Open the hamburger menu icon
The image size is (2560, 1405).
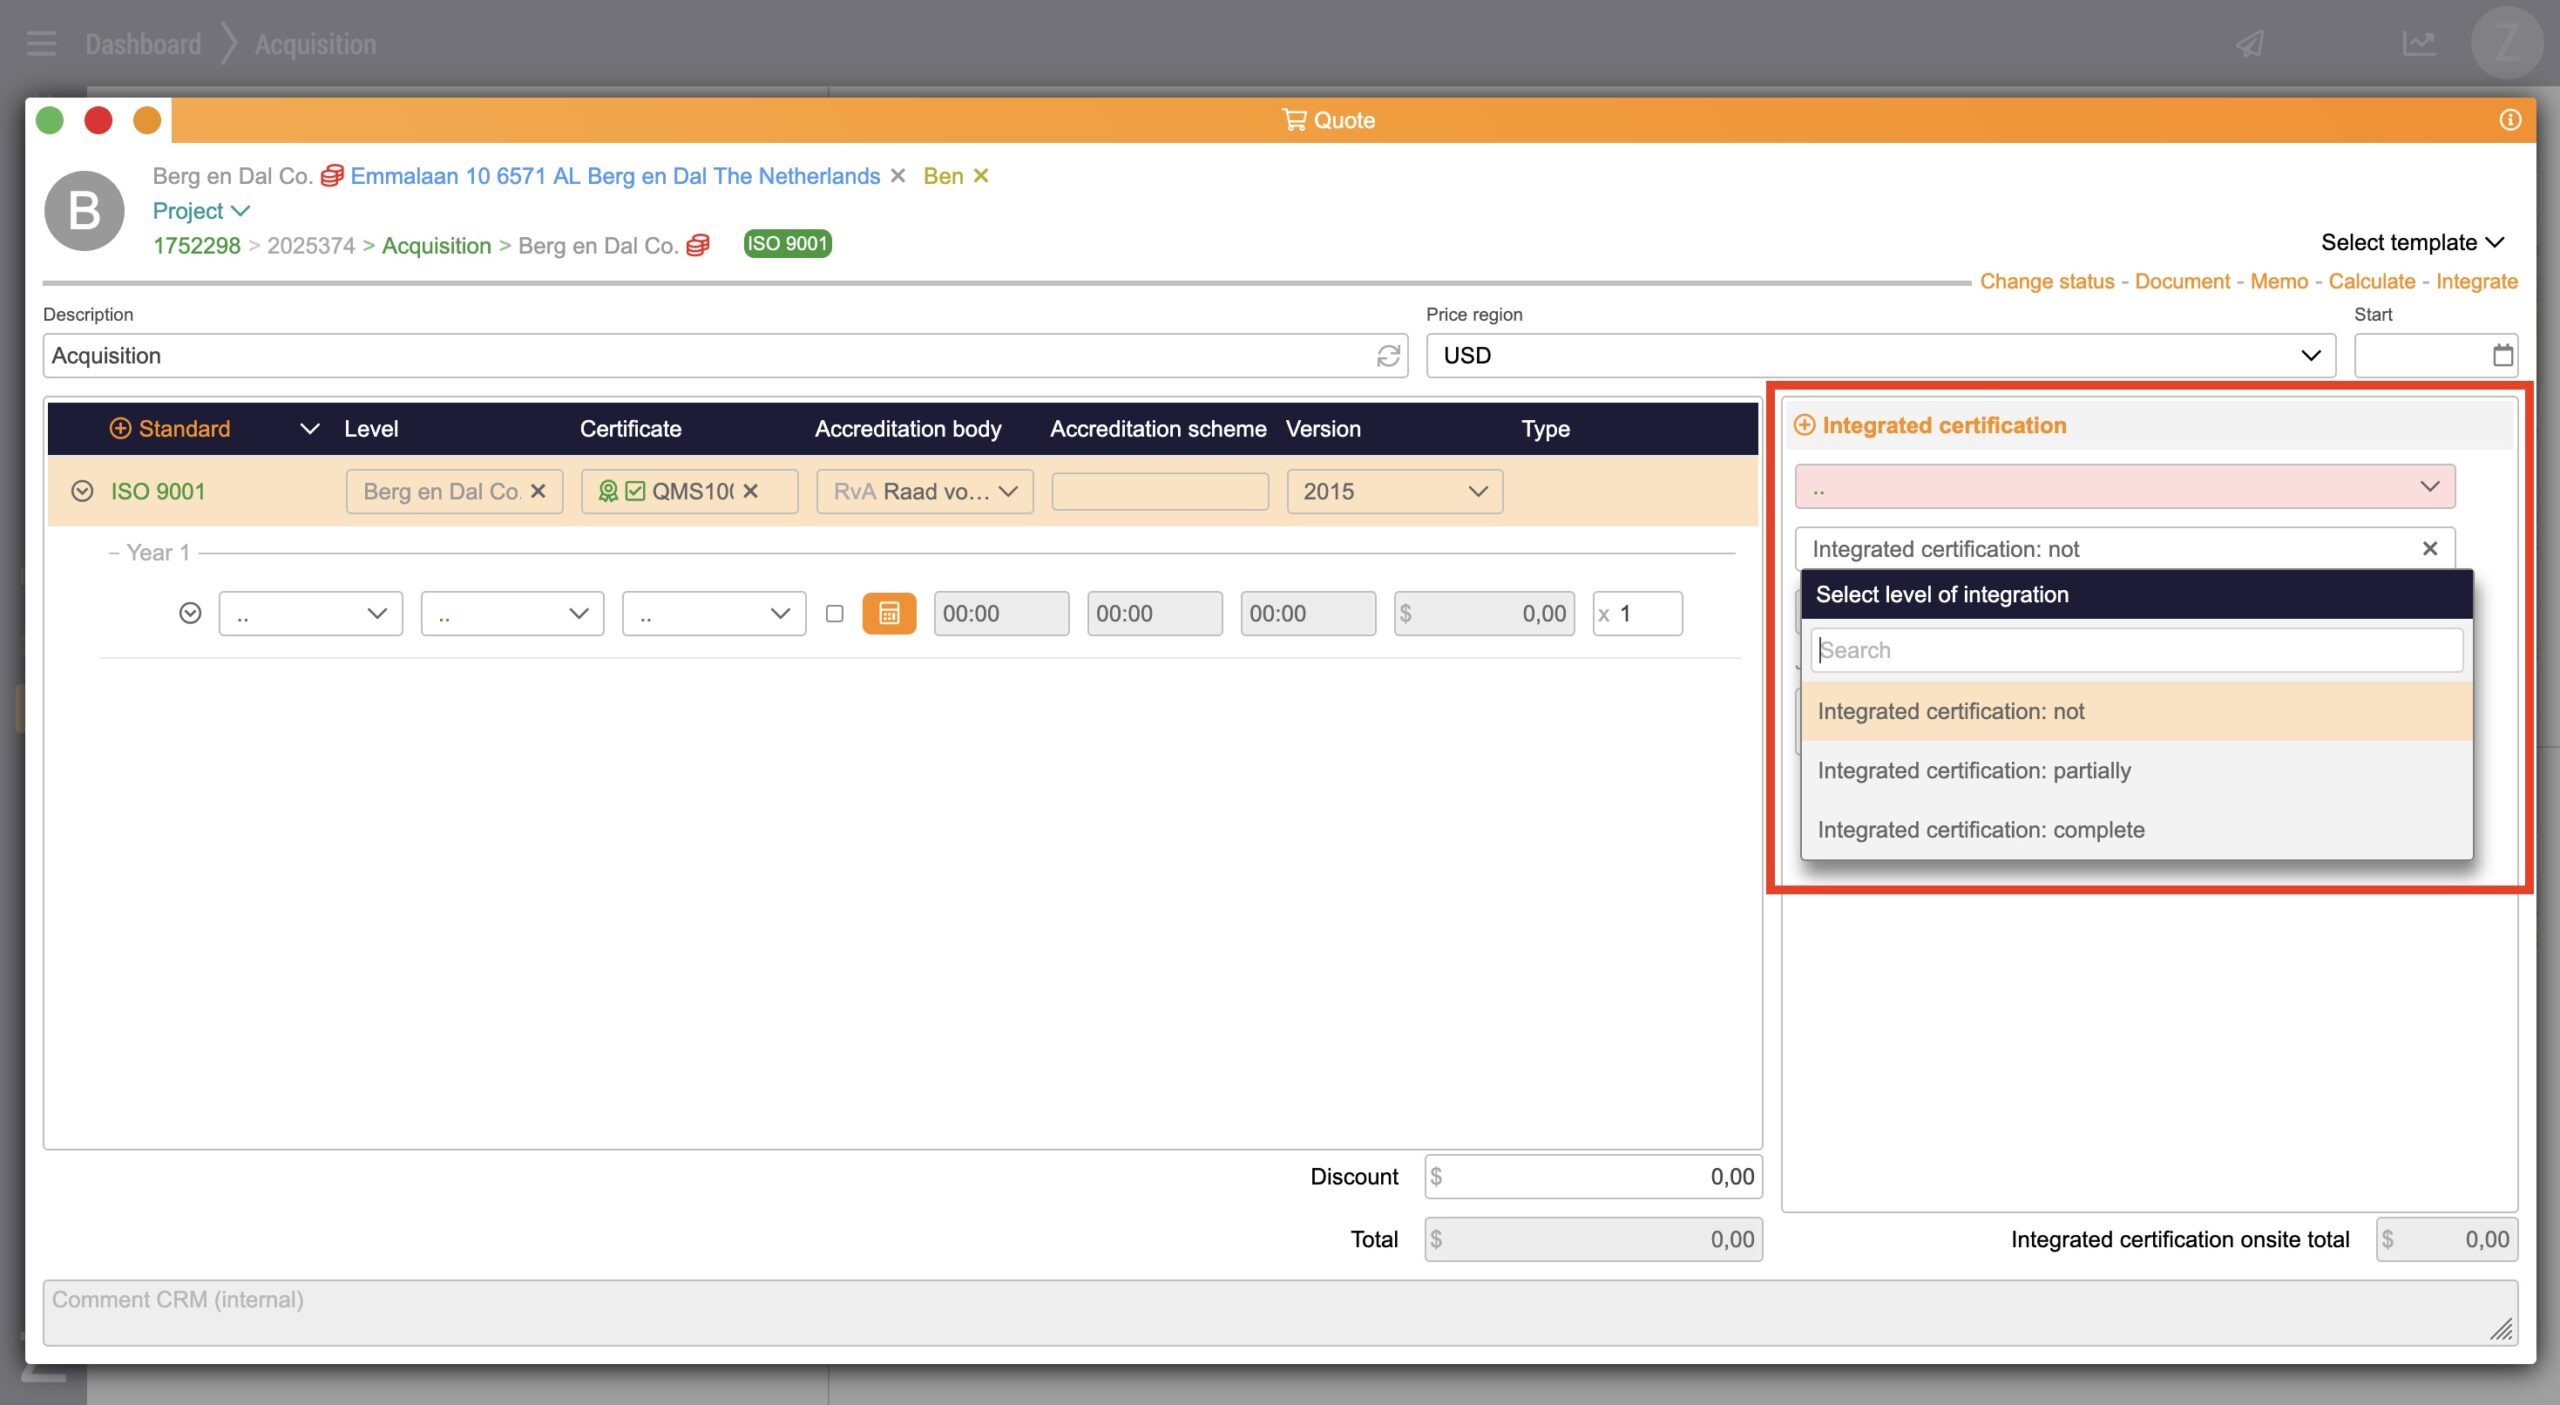41,44
